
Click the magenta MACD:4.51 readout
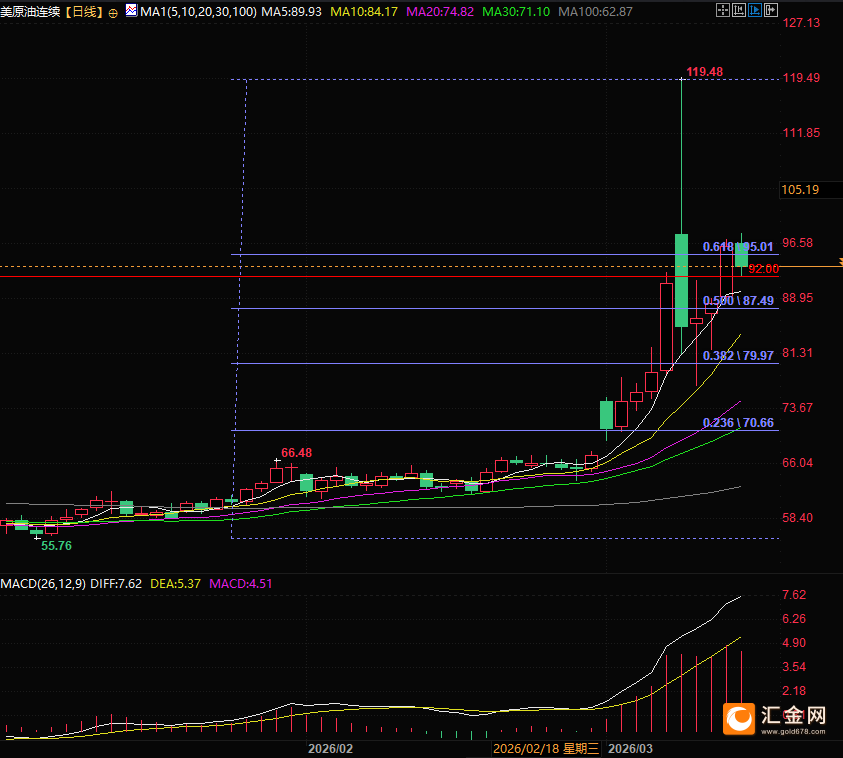(x=241, y=584)
